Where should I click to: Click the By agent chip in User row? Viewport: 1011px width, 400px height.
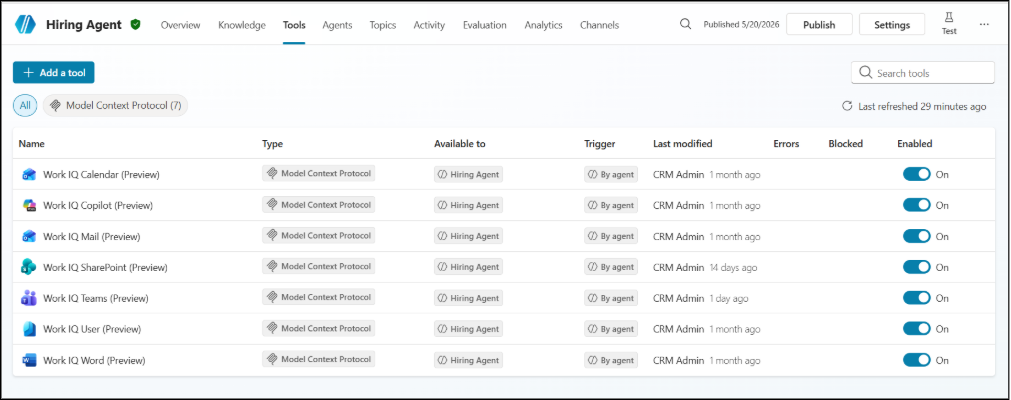[x=611, y=329]
